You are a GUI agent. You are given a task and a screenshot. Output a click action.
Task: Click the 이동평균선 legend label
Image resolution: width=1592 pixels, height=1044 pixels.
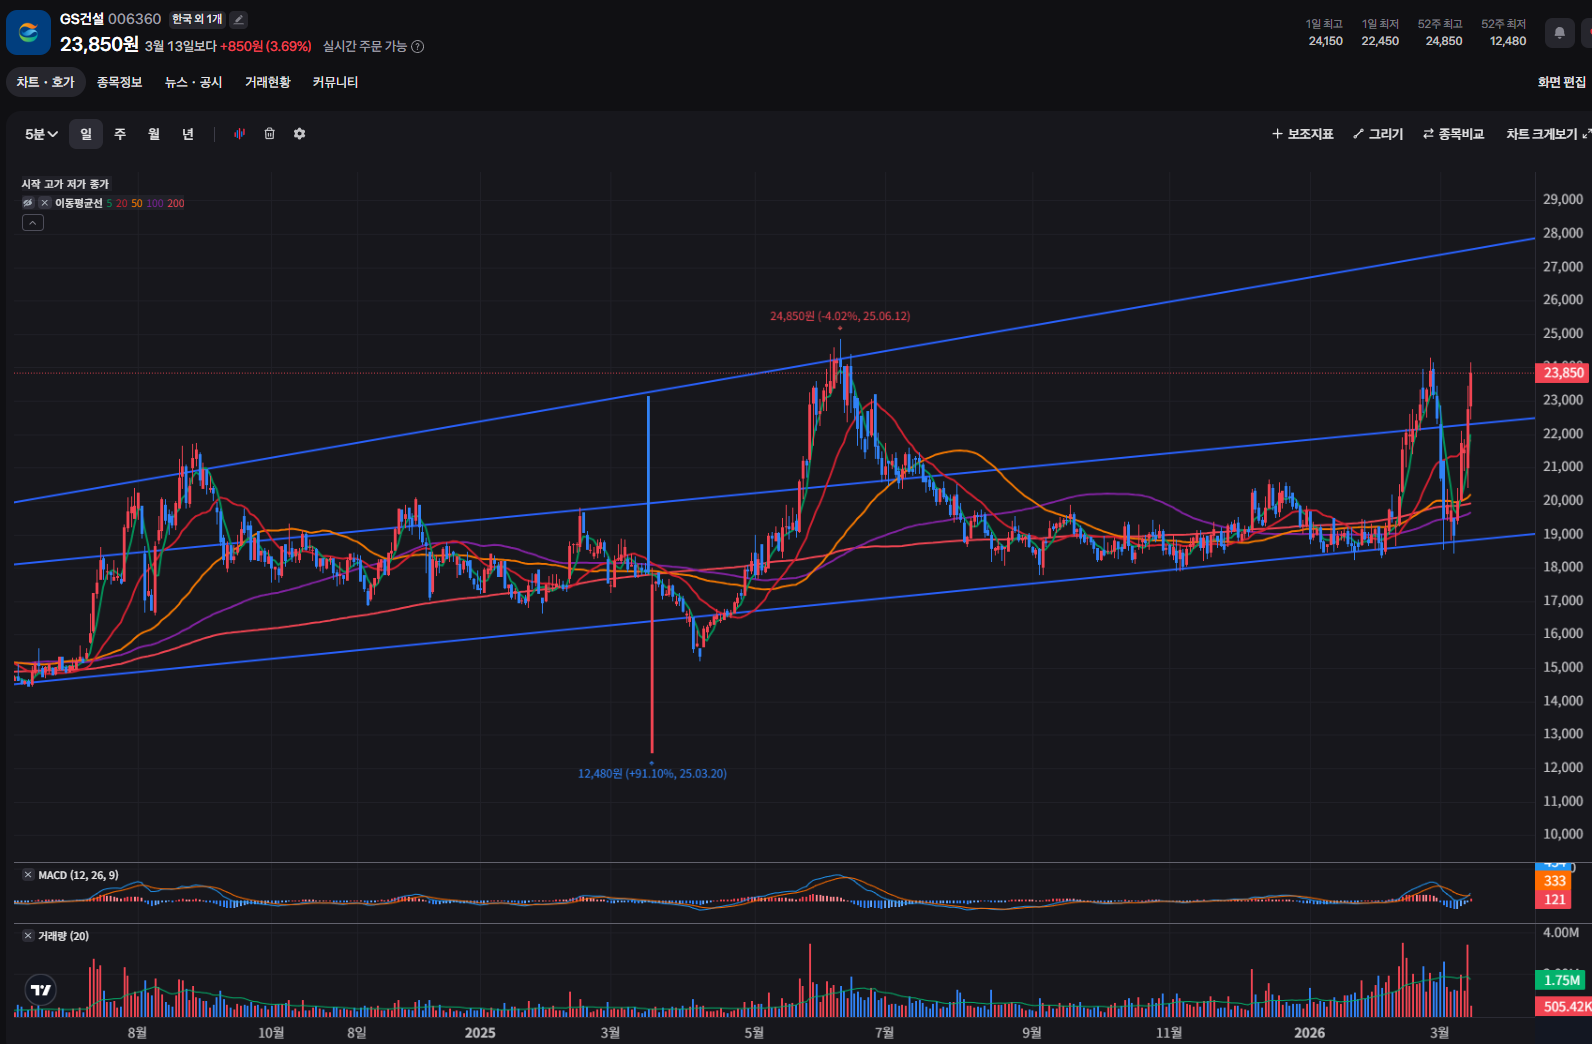pos(78,203)
